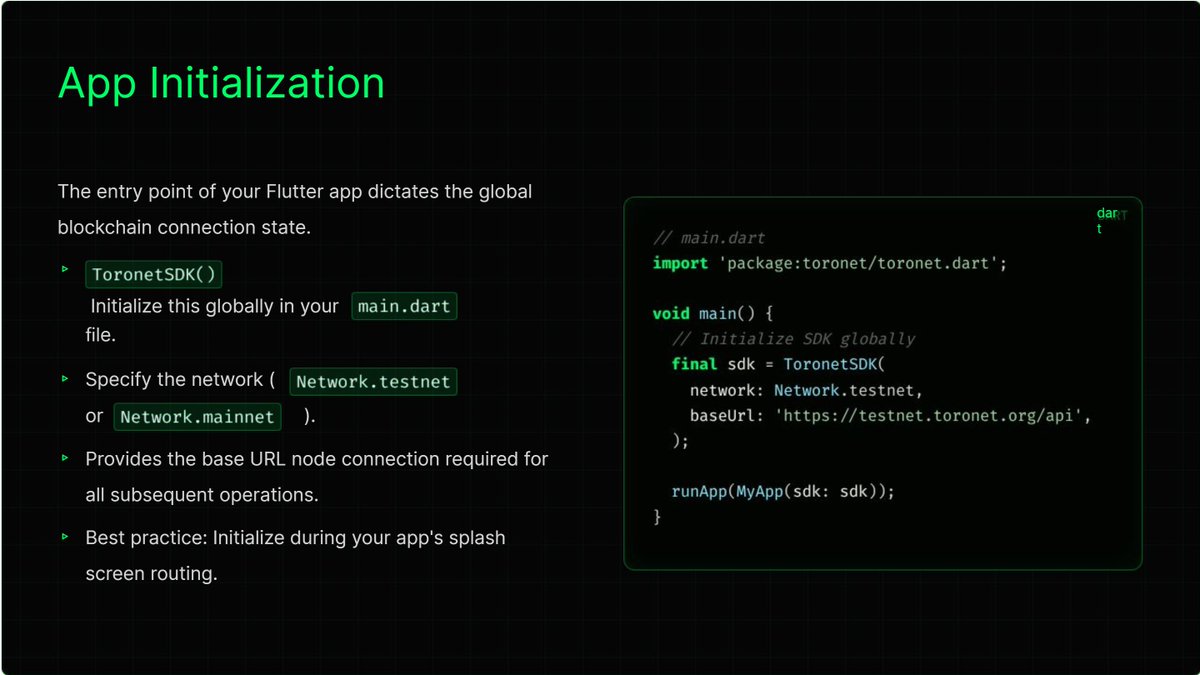Click the "// main.dart" comment in the code block
This screenshot has width=1200, height=675.
coord(709,238)
